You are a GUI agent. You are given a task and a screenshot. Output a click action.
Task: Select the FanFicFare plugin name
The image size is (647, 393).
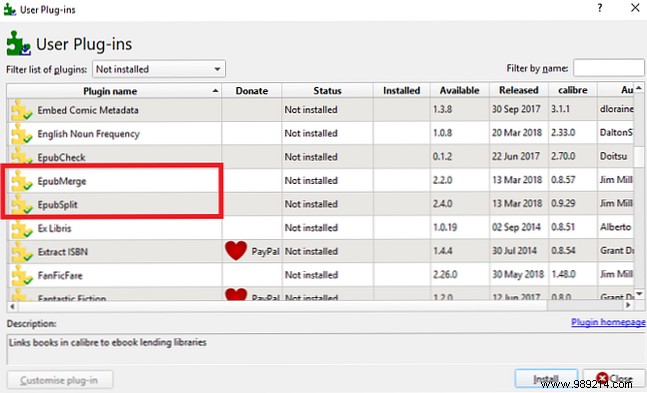(x=60, y=275)
